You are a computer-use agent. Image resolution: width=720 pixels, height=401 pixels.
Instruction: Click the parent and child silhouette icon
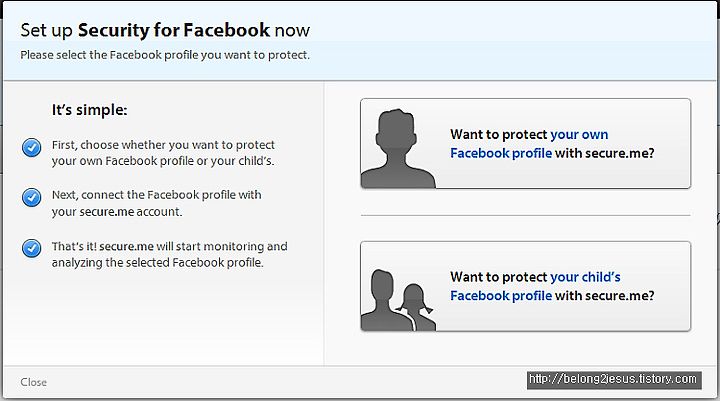[398, 300]
